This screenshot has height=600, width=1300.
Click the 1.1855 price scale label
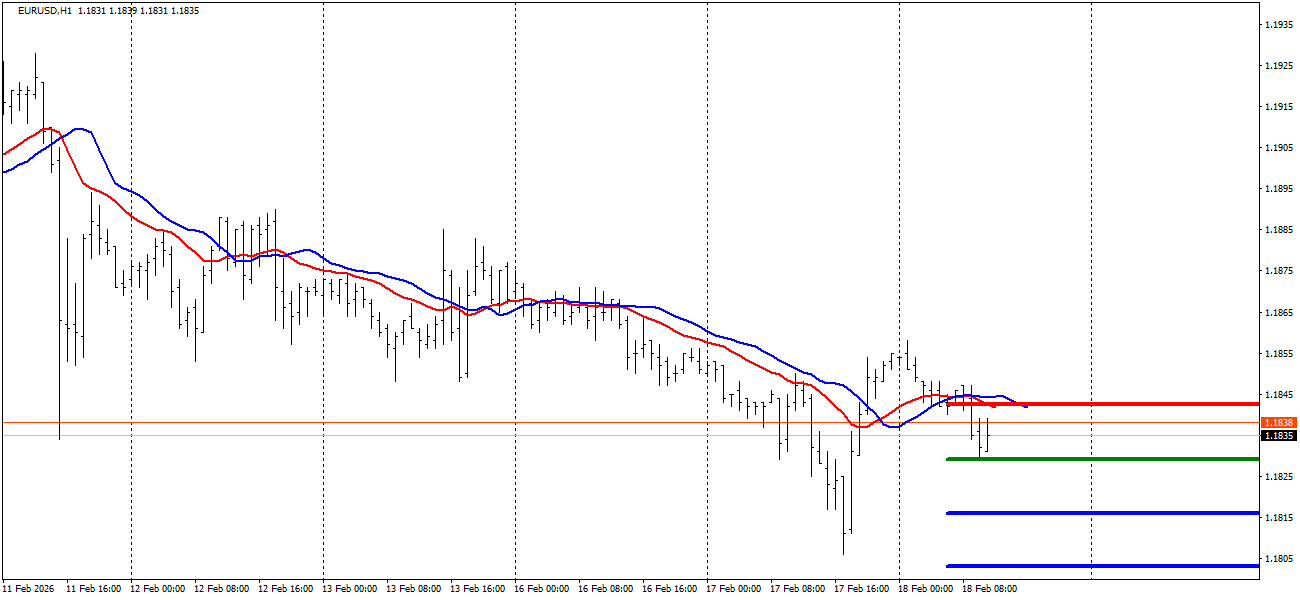coord(1280,354)
